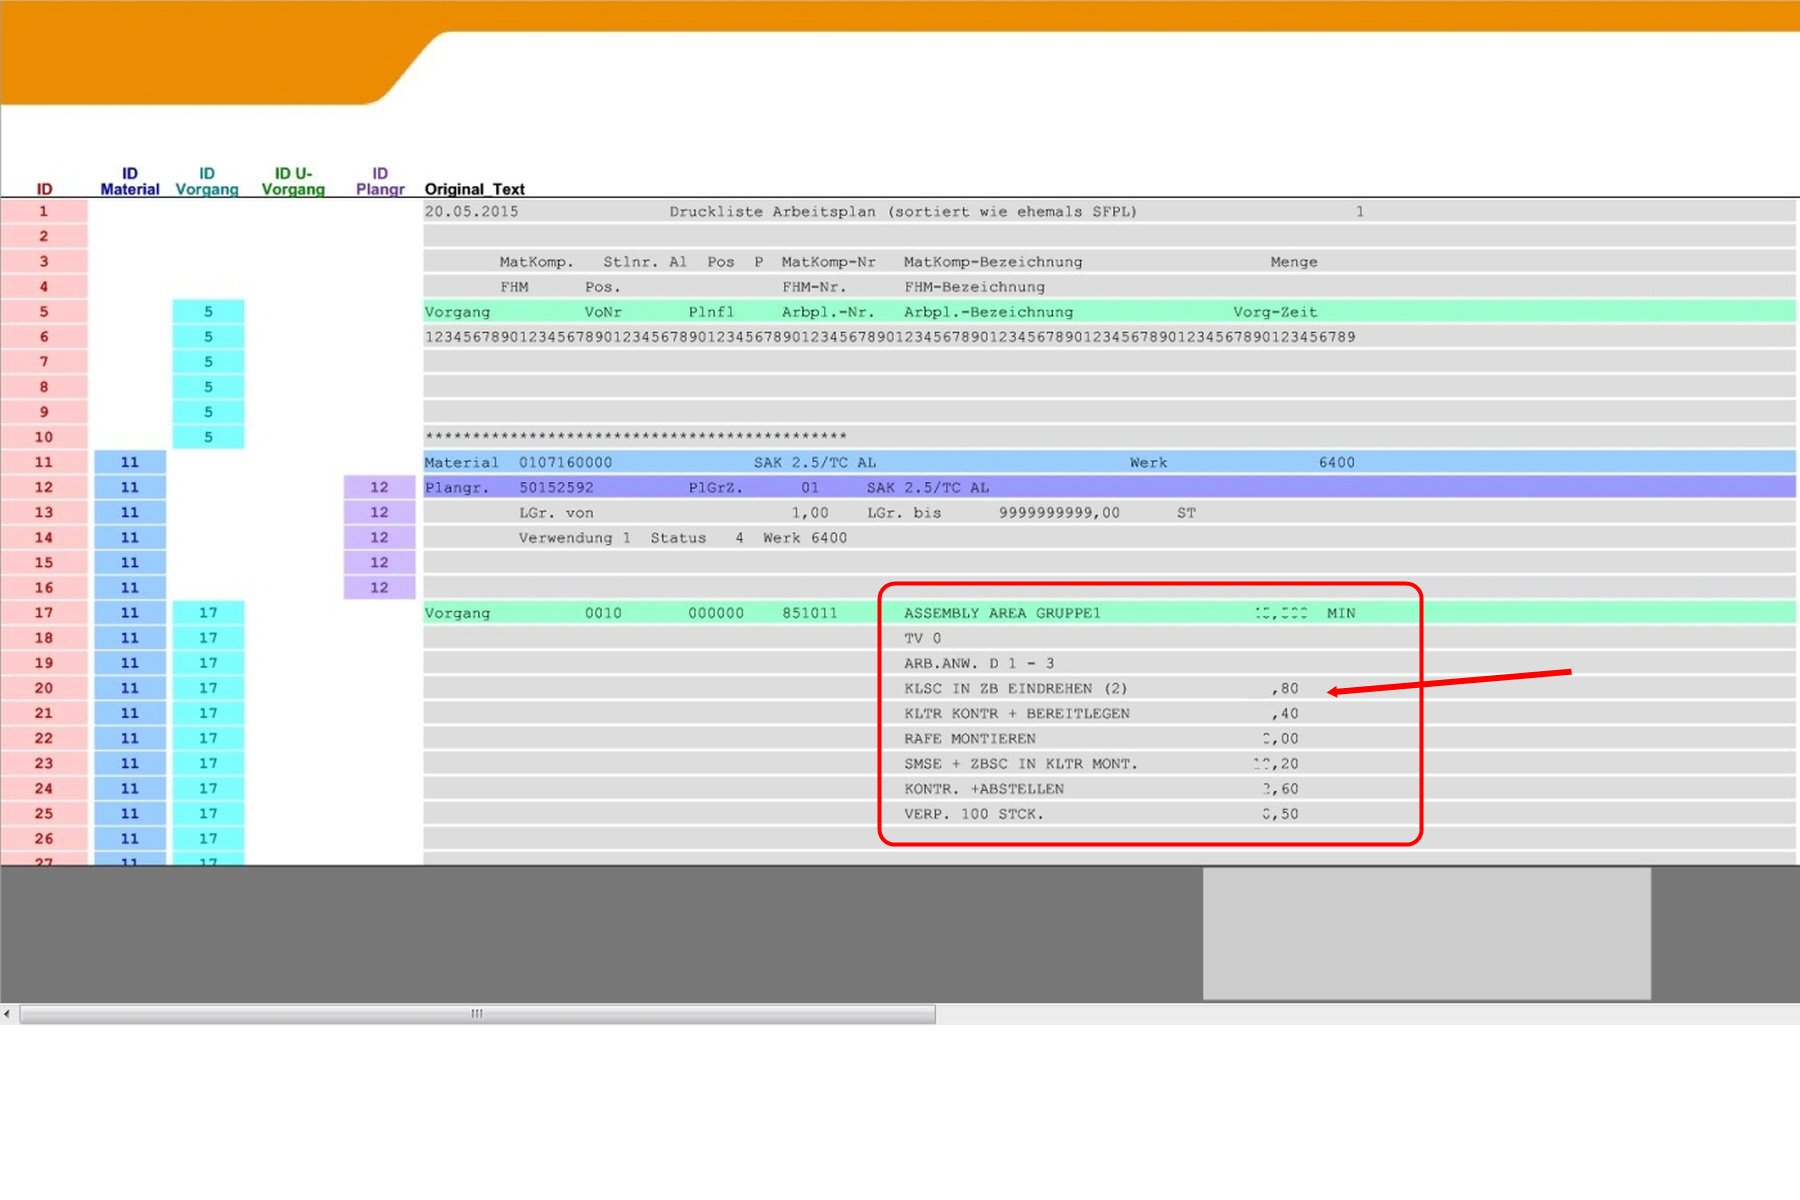Select the MatKomp. Stlnr. header text row

pyautogui.click(x=1109, y=261)
